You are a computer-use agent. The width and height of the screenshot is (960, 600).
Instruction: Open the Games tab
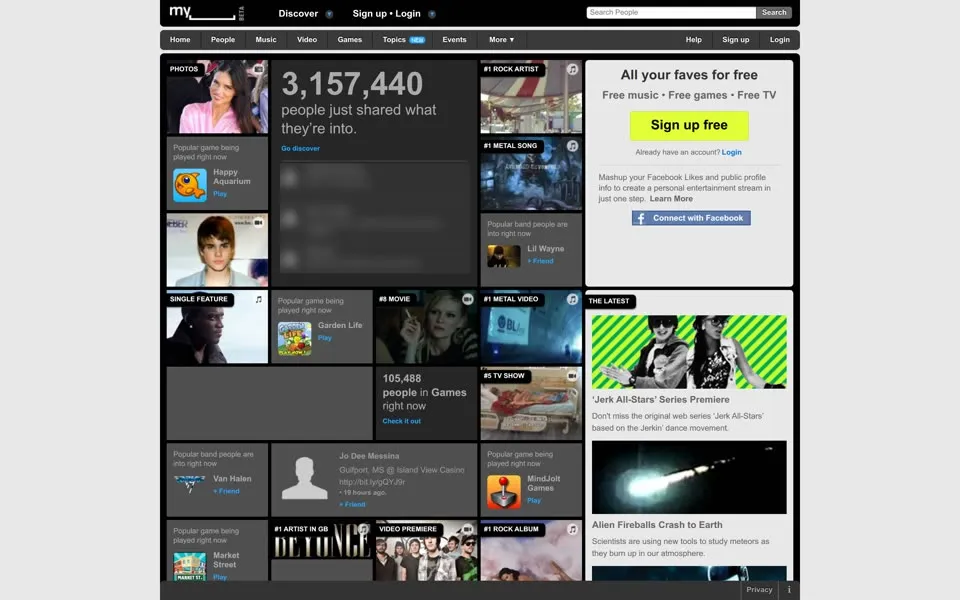[350, 40]
